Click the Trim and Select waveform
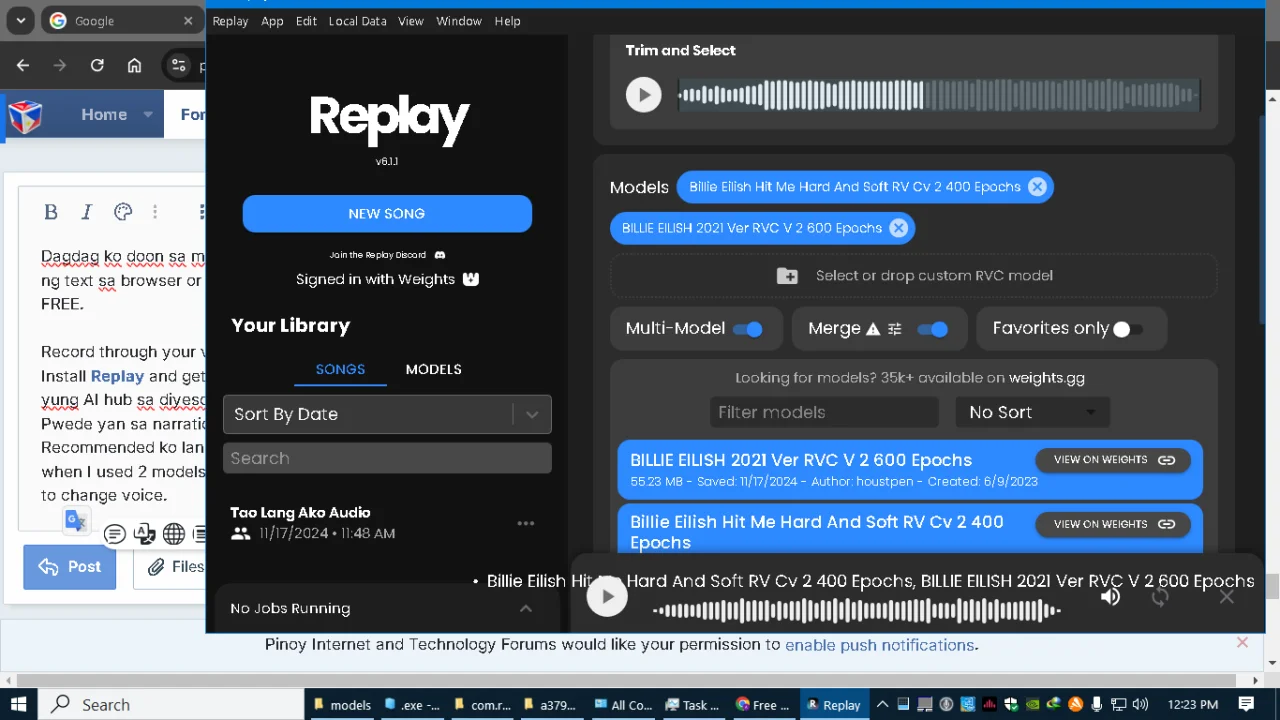Viewport: 1280px width, 720px height. (x=939, y=95)
